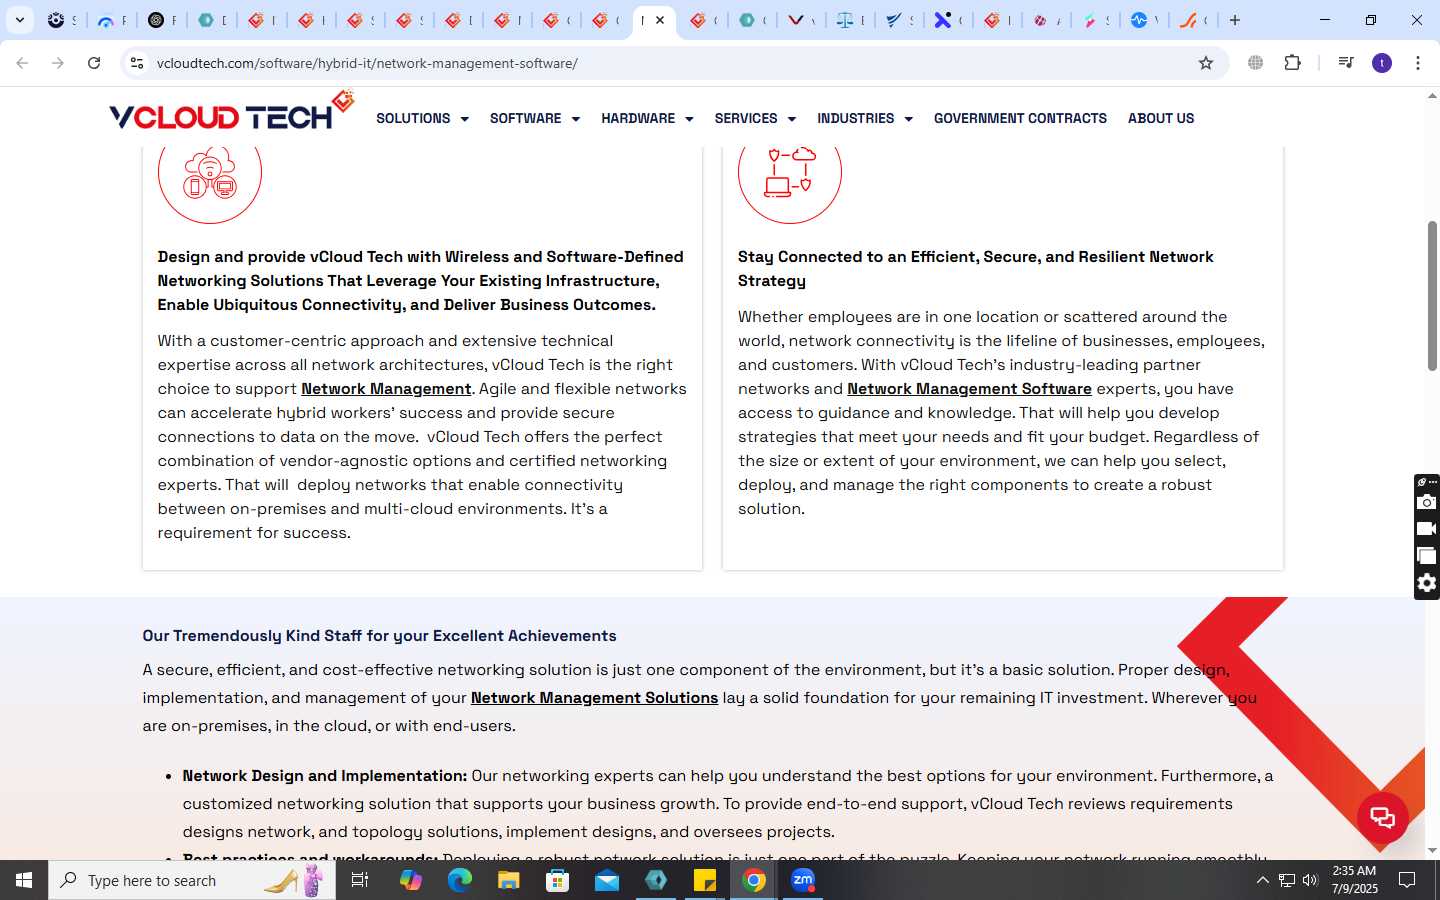Click the camera screenshot icon in side toolbar
This screenshot has width=1440, height=900.
(1427, 502)
